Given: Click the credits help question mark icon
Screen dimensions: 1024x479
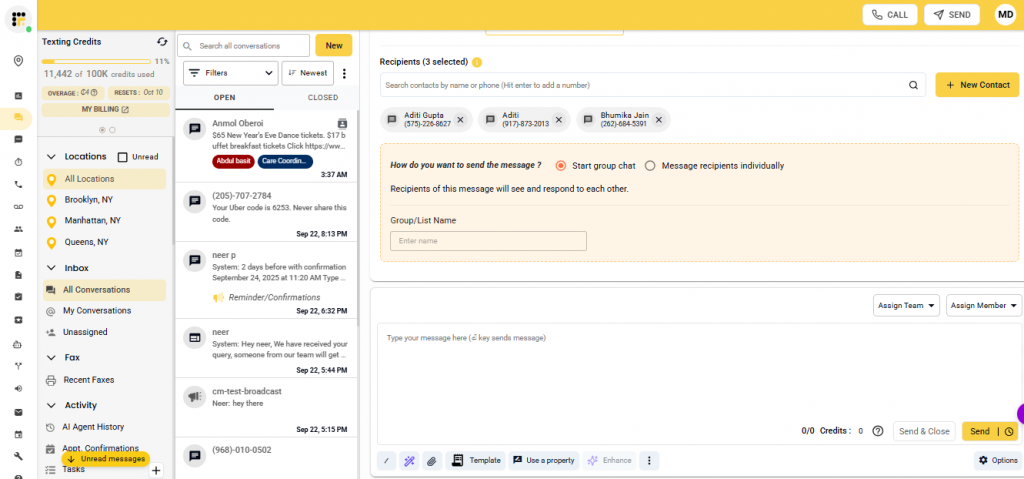Looking at the screenshot, I should (878, 431).
